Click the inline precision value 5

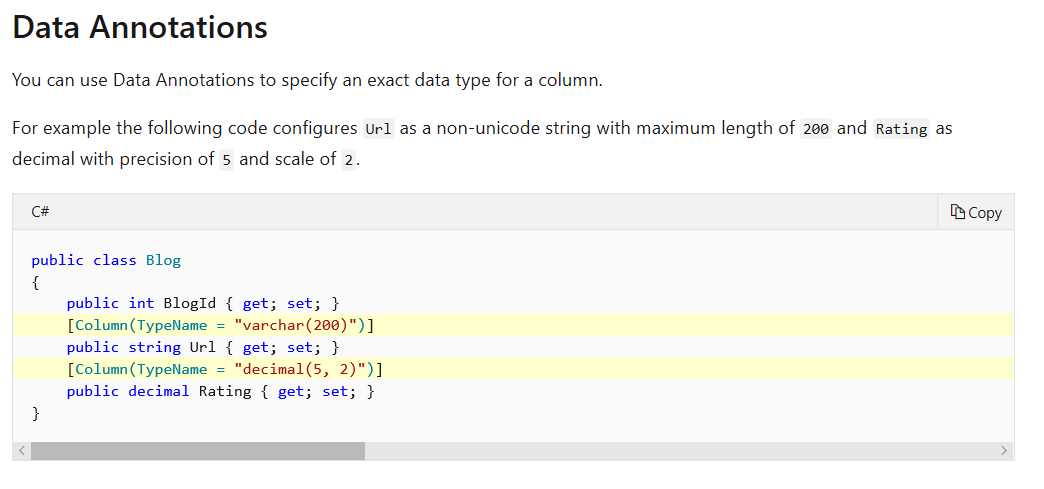tap(226, 161)
